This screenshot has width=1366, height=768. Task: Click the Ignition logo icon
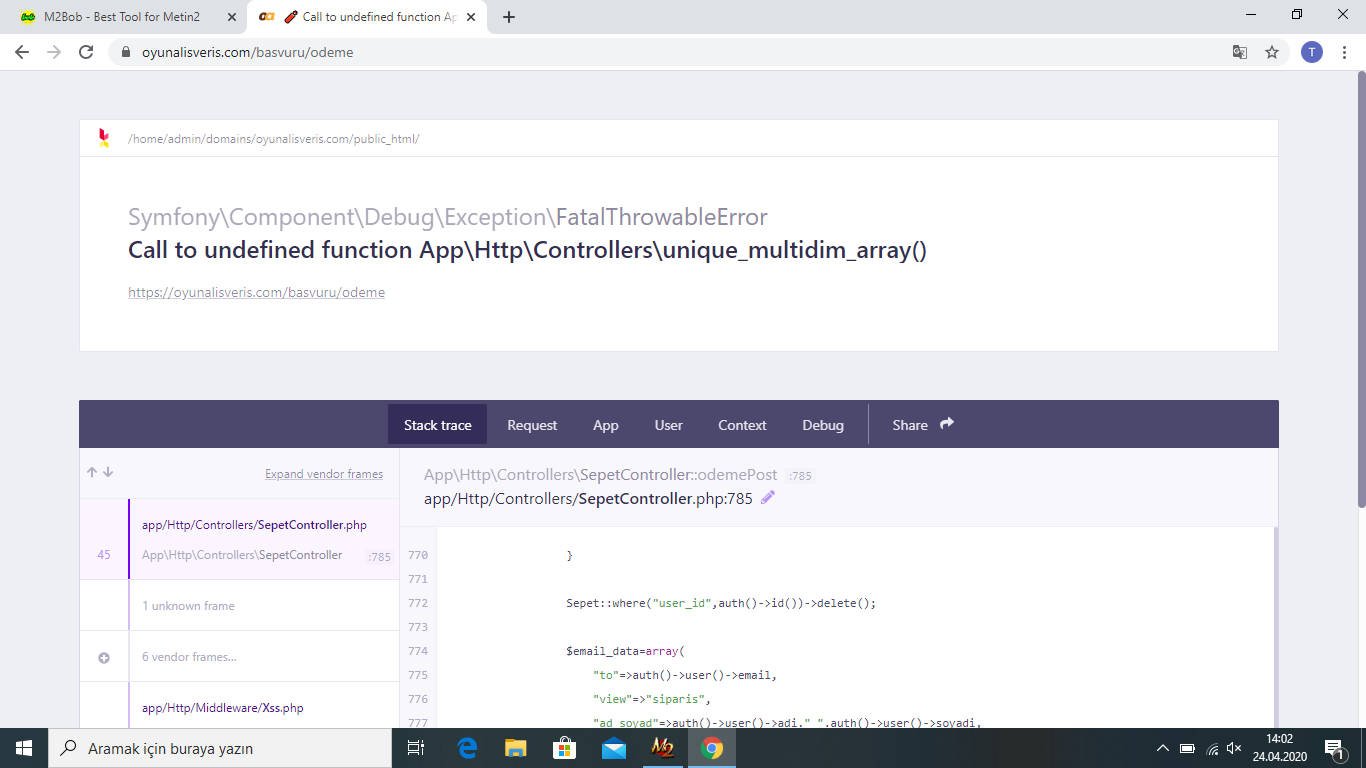[x=104, y=138]
